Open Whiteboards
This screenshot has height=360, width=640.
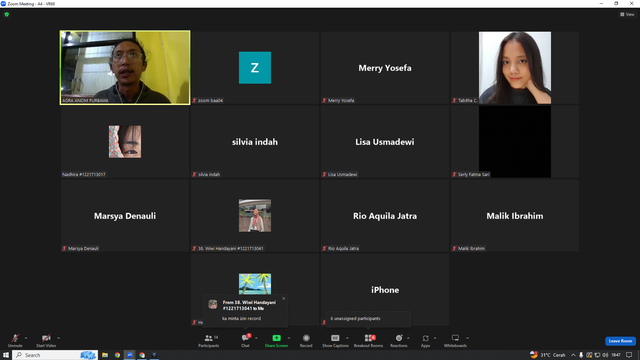click(455, 340)
